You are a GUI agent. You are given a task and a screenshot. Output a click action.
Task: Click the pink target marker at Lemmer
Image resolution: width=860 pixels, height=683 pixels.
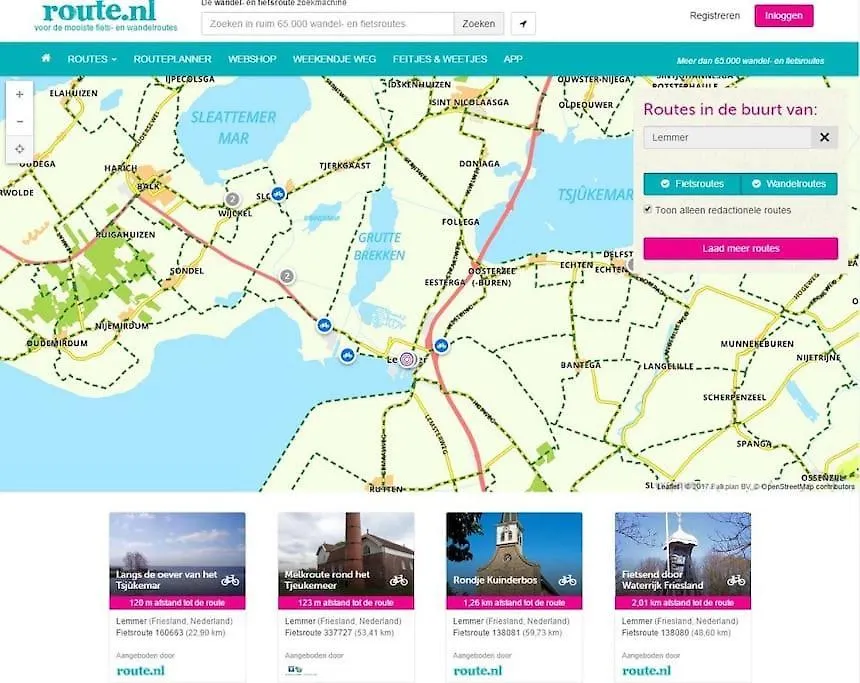(x=407, y=359)
